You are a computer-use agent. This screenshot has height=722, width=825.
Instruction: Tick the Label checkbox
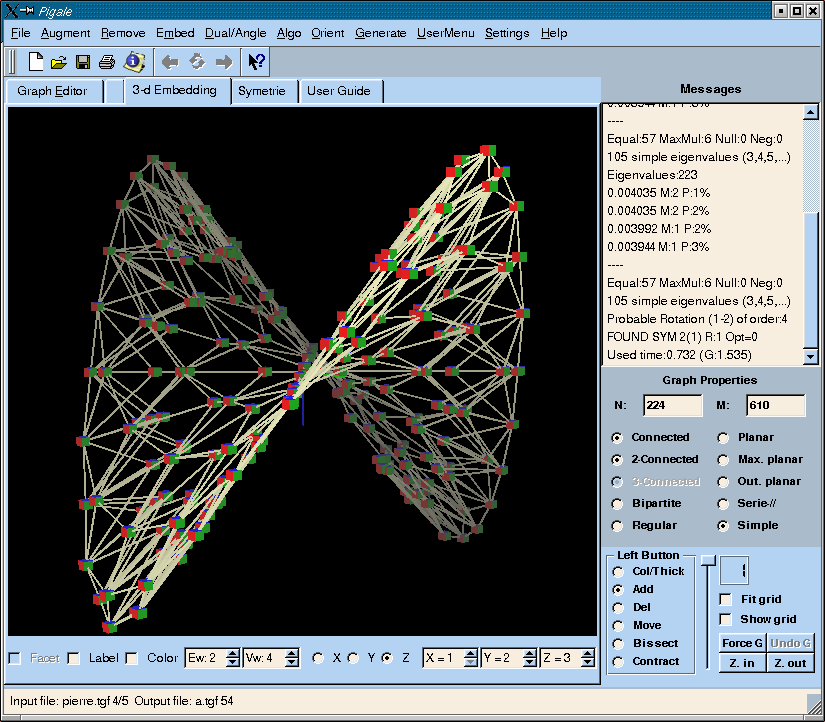[74, 658]
